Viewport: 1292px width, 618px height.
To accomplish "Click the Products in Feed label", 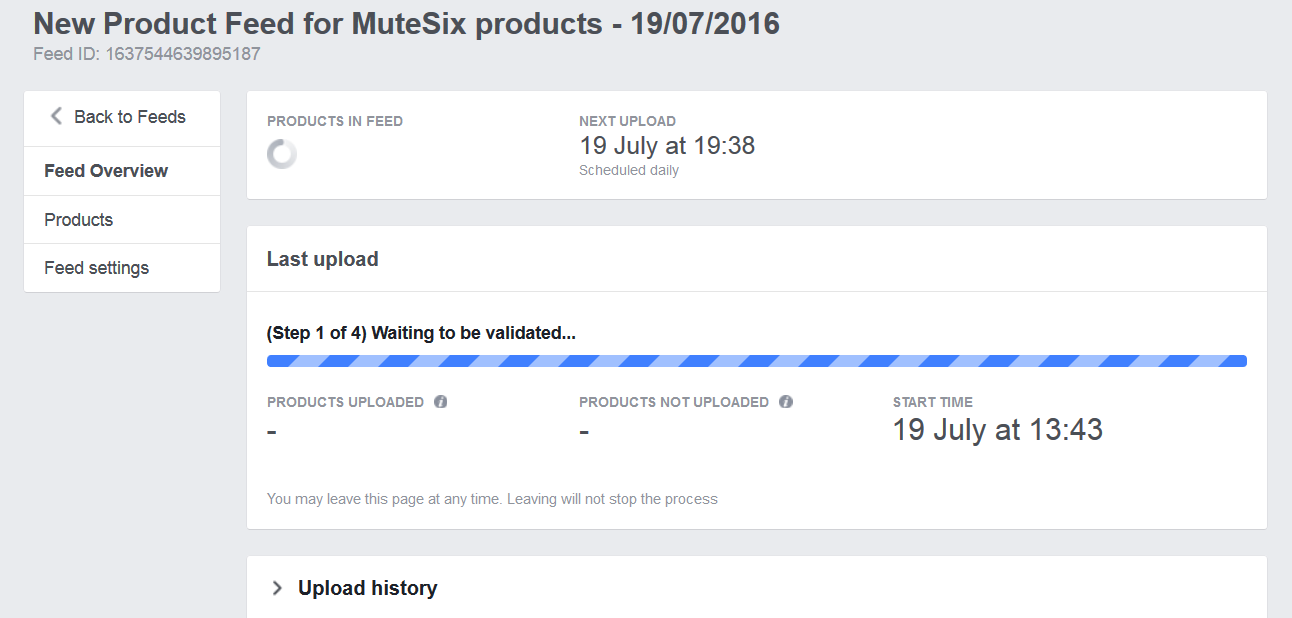I will [x=335, y=121].
